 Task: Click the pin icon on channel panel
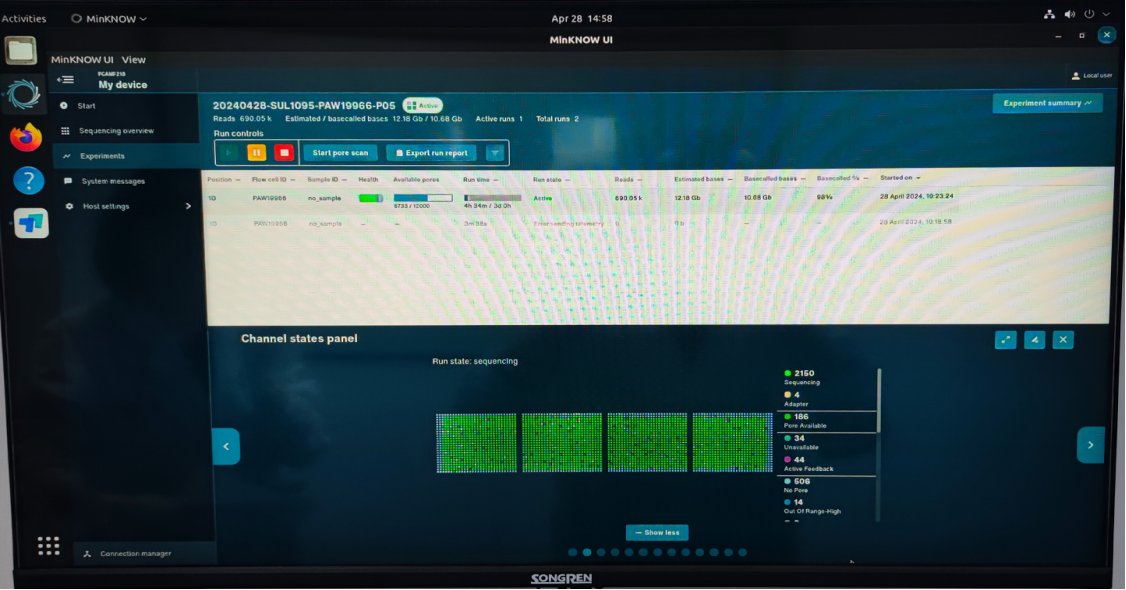pyautogui.click(x=1034, y=340)
